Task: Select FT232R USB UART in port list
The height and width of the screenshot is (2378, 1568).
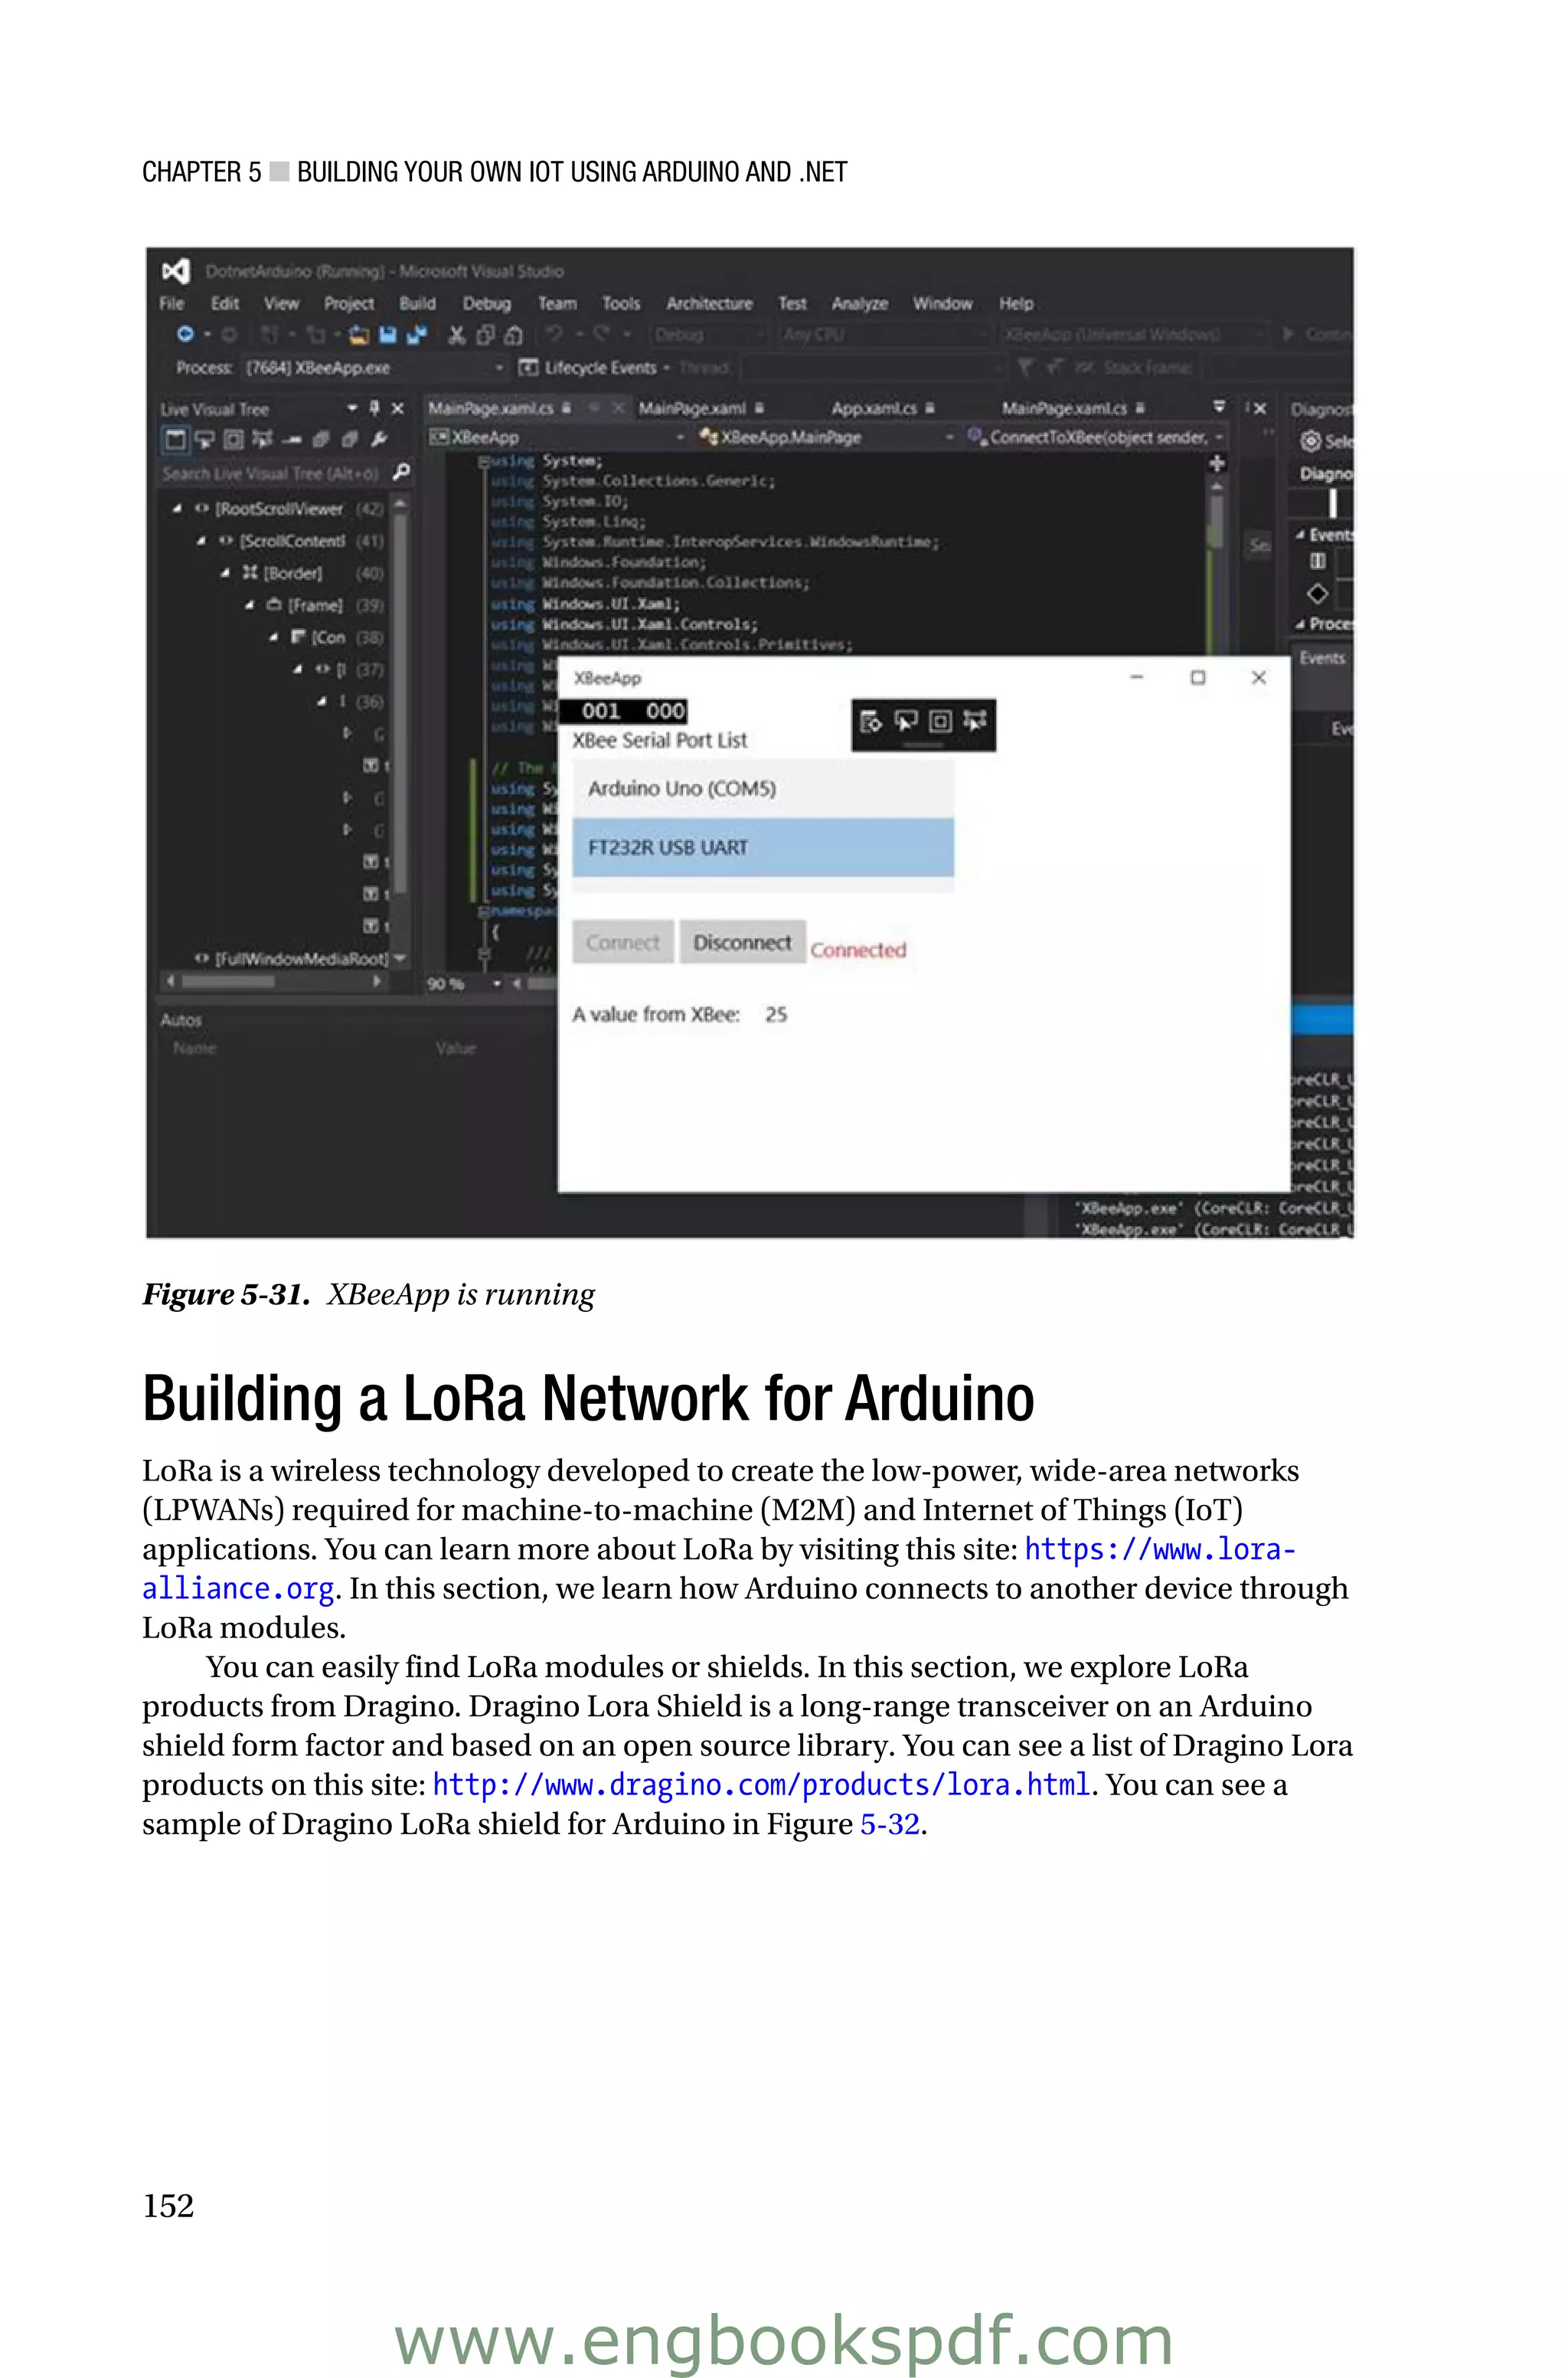Action: [763, 848]
